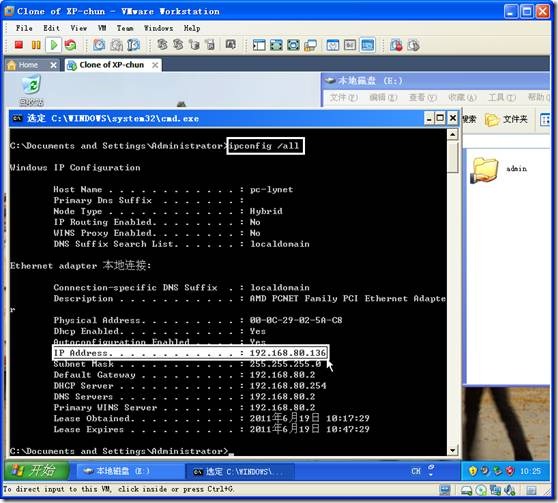Click the VMware status bar hard disk icon

pyautogui.click(x=466, y=491)
